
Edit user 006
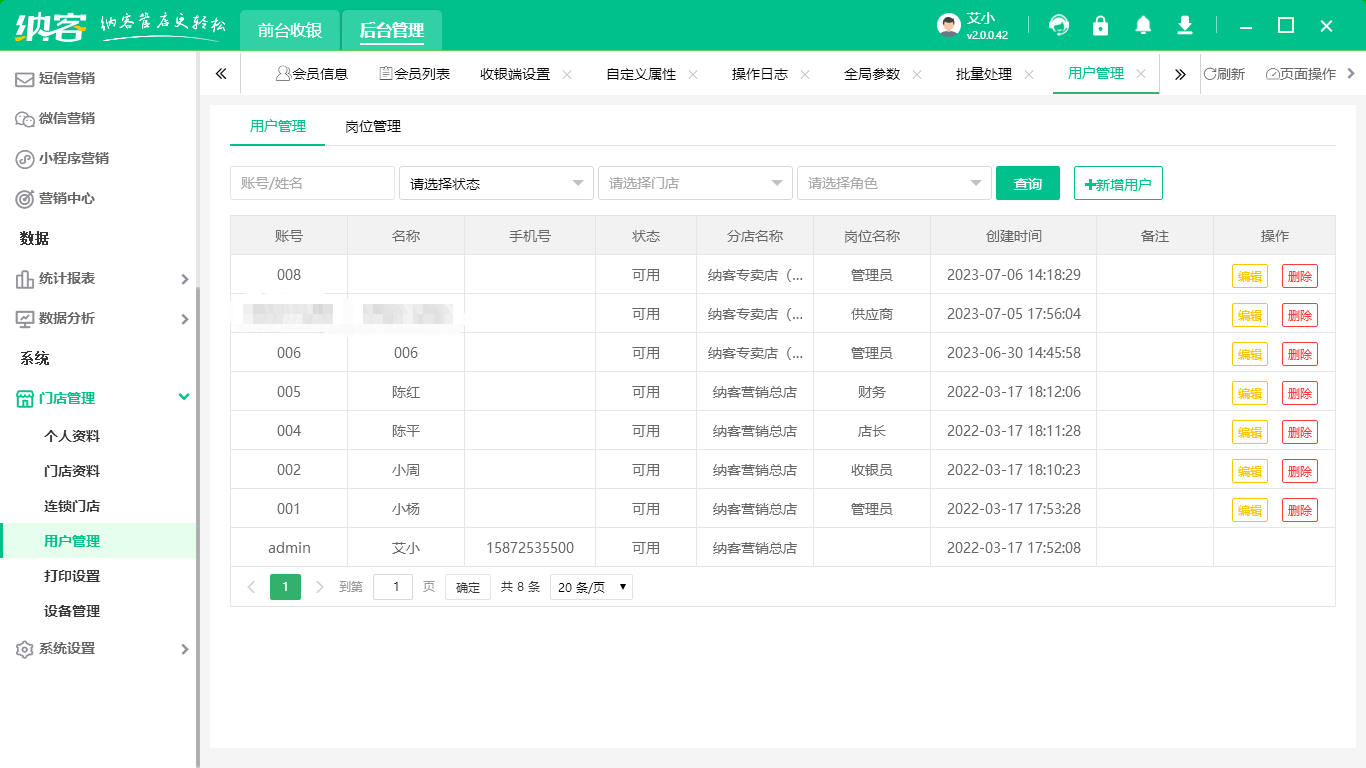point(1249,354)
